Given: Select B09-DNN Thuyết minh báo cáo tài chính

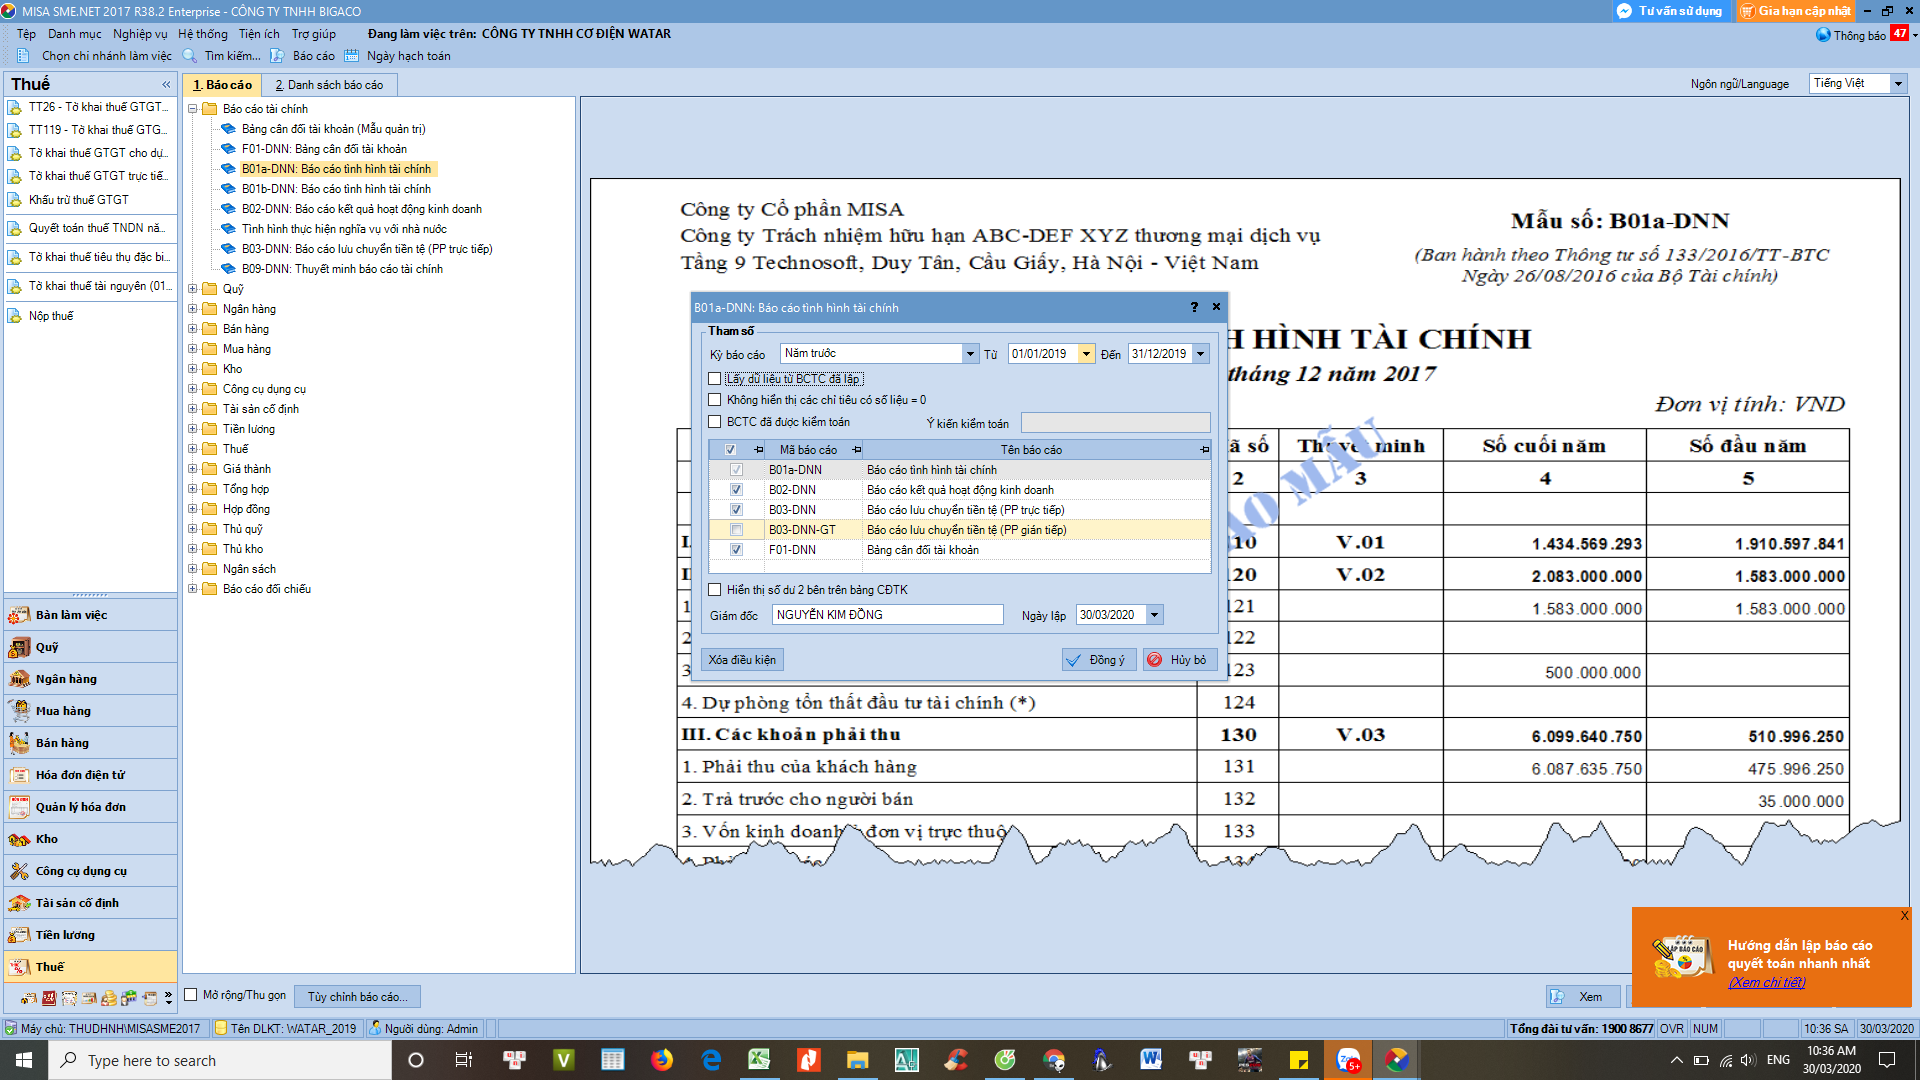Looking at the screenshot, I should pyautogui.click(x=342, y=269).
